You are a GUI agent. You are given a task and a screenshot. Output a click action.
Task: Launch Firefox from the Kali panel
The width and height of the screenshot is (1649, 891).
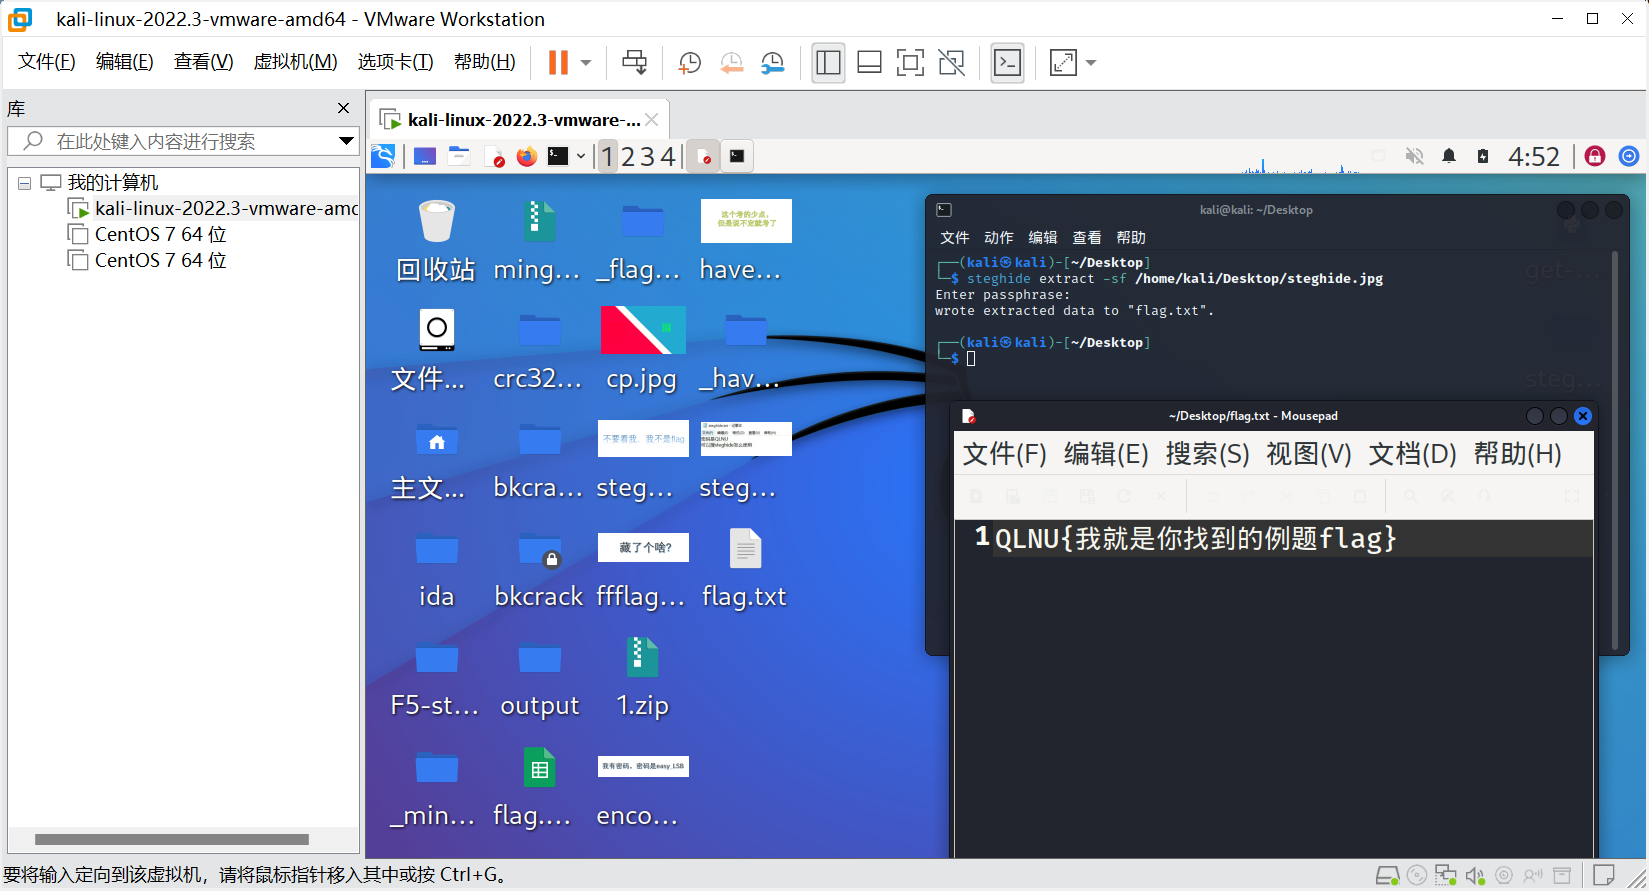(527, 156)
